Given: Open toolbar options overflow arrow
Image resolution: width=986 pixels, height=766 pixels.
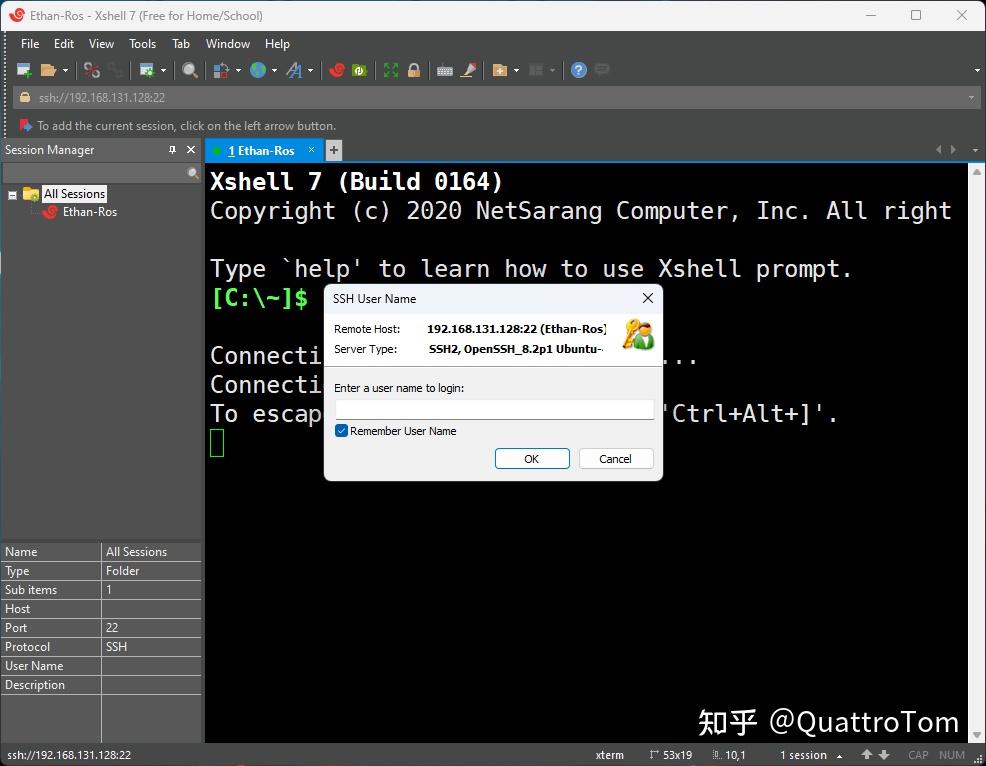Looking at the screenshot, I should tap(977, 70).
